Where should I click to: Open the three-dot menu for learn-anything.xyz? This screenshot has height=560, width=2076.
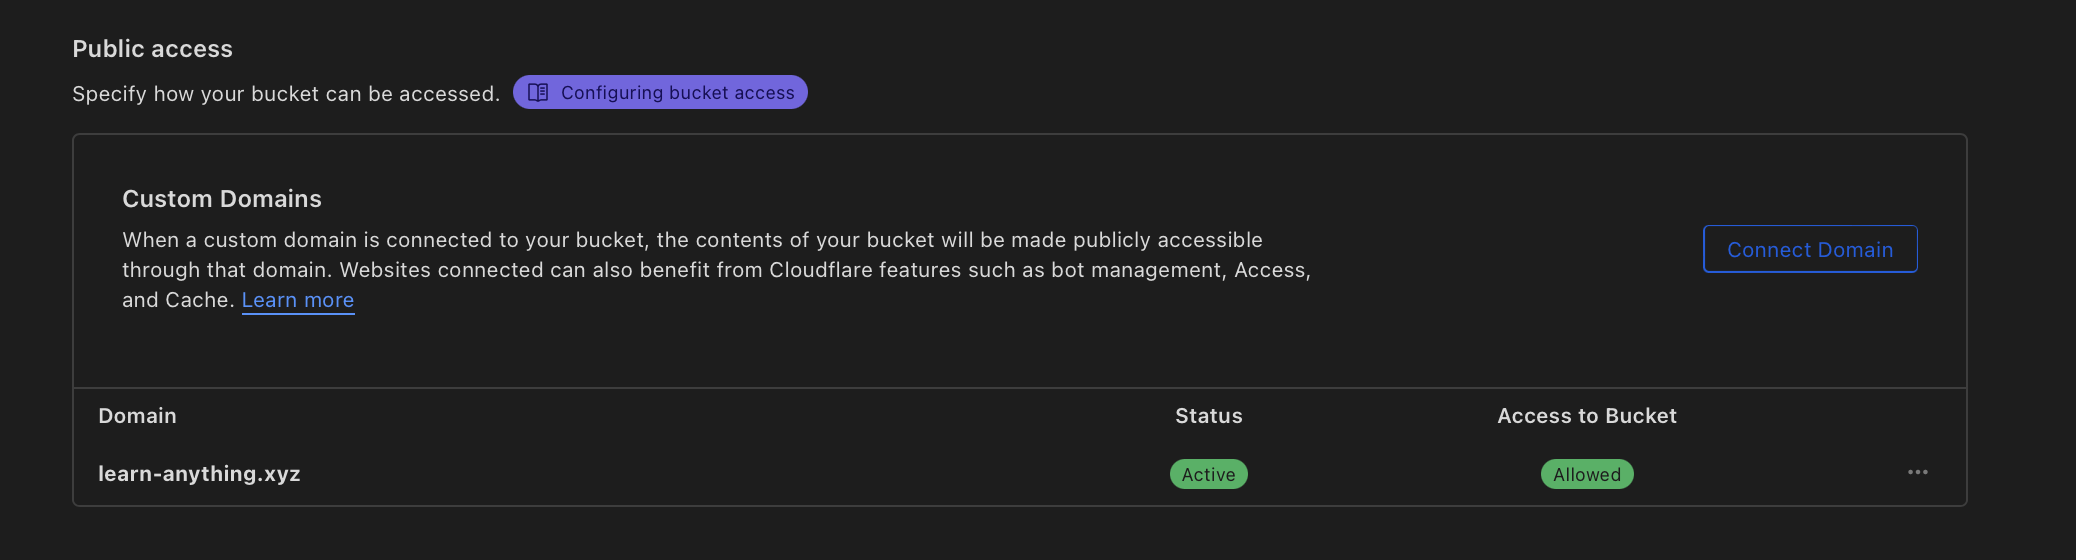(1917, 472)
